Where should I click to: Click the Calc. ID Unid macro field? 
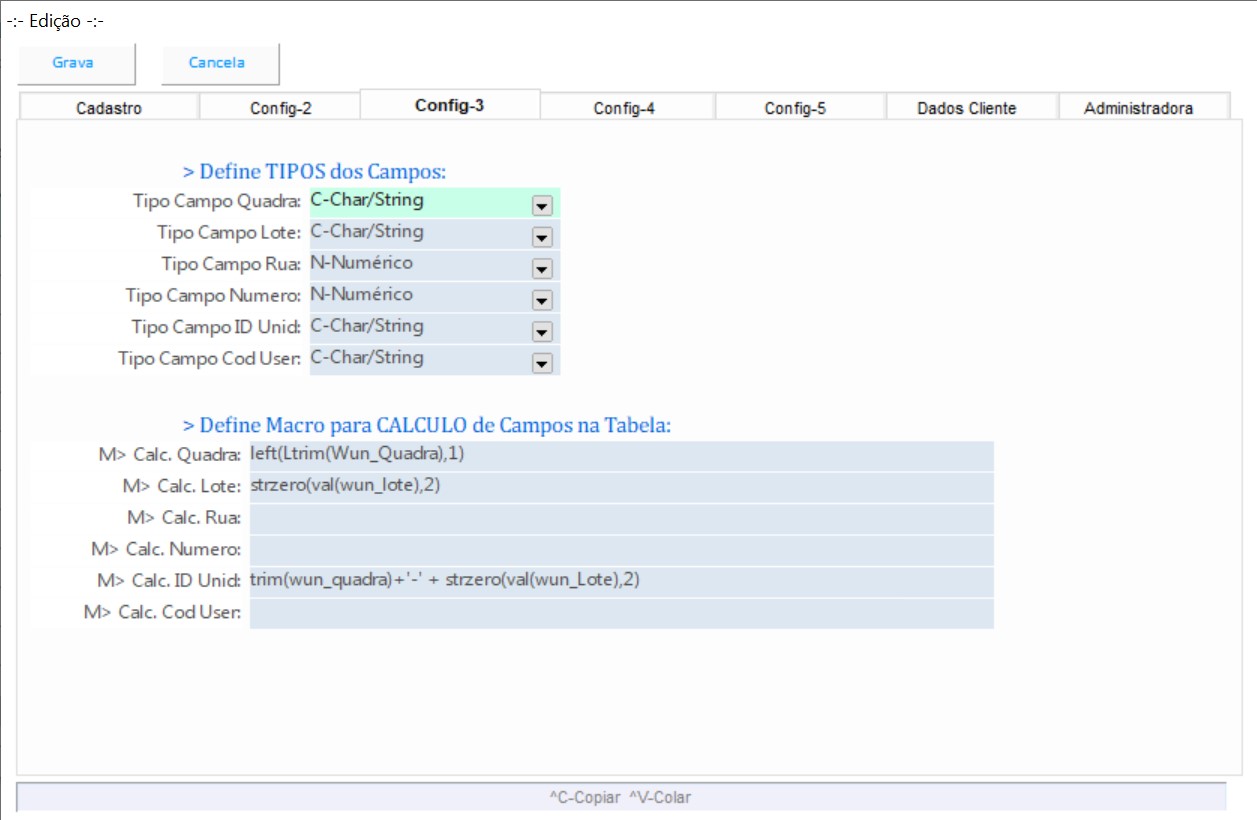coord(620,582)
